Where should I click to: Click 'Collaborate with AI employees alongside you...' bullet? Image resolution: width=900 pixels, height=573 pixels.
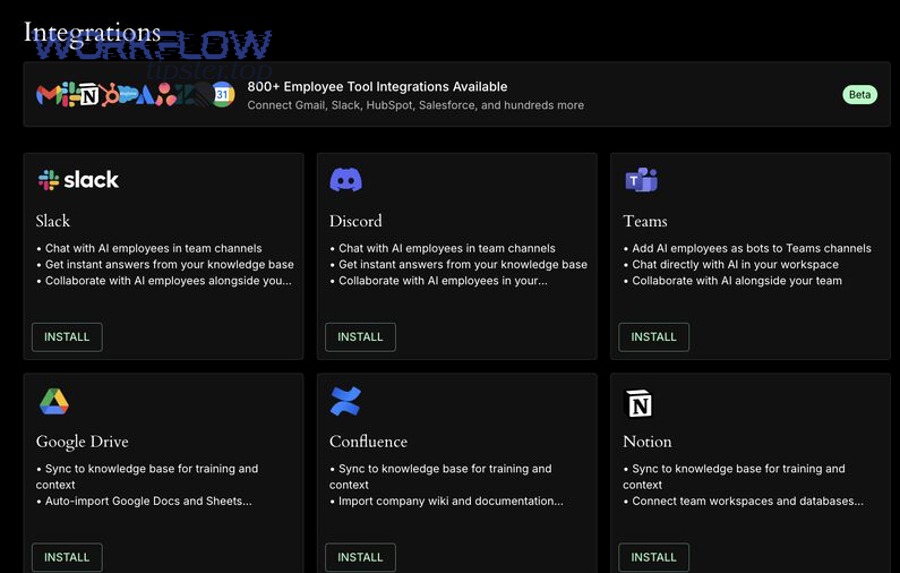[168, 281]
